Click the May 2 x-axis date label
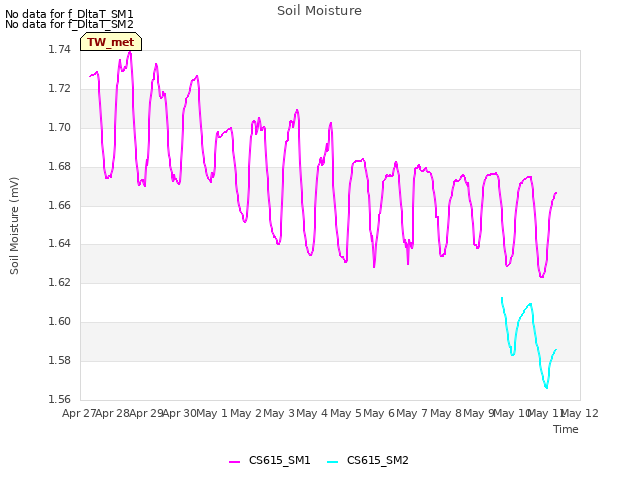The width and height of the screenshot is (640, 480). 245,413
